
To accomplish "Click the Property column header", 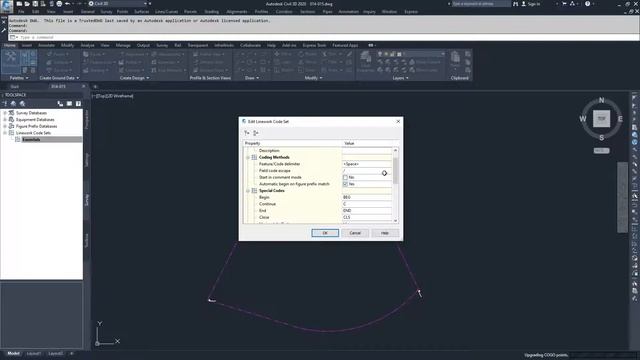I will 292,144.
